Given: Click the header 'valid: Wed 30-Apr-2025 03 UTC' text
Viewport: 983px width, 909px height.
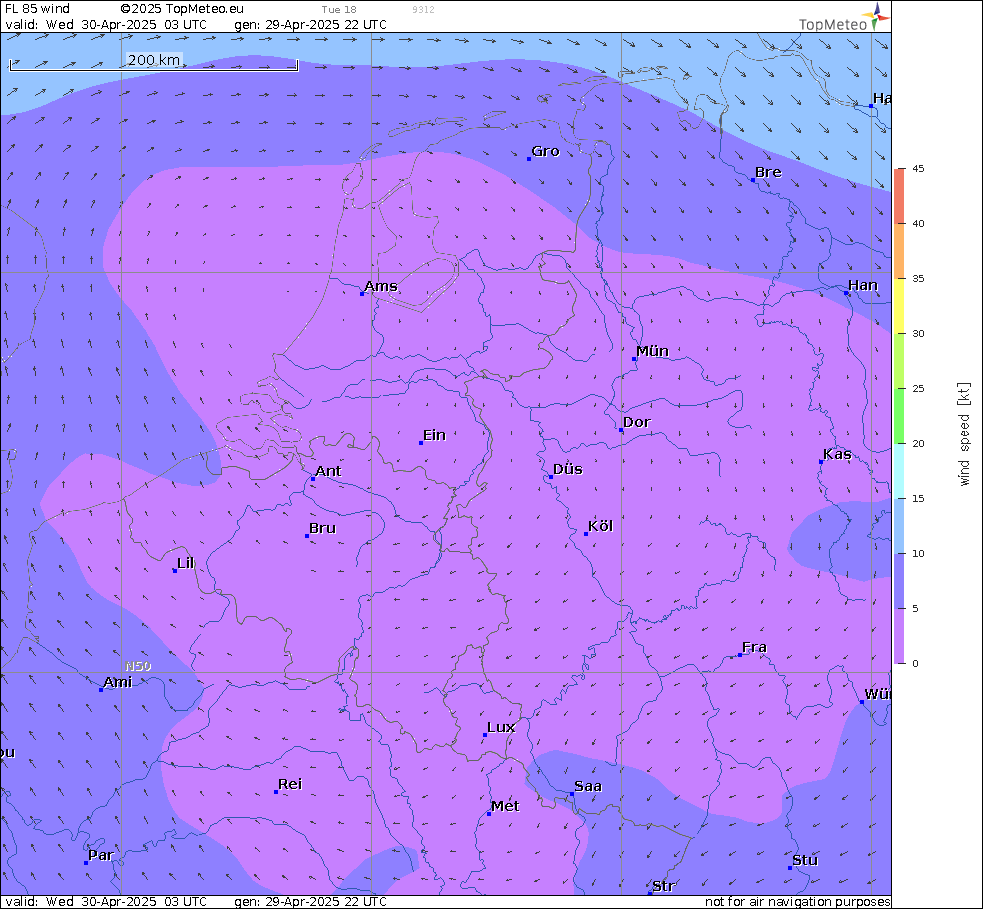Looking at the screenshot, I should coord(106,24).
